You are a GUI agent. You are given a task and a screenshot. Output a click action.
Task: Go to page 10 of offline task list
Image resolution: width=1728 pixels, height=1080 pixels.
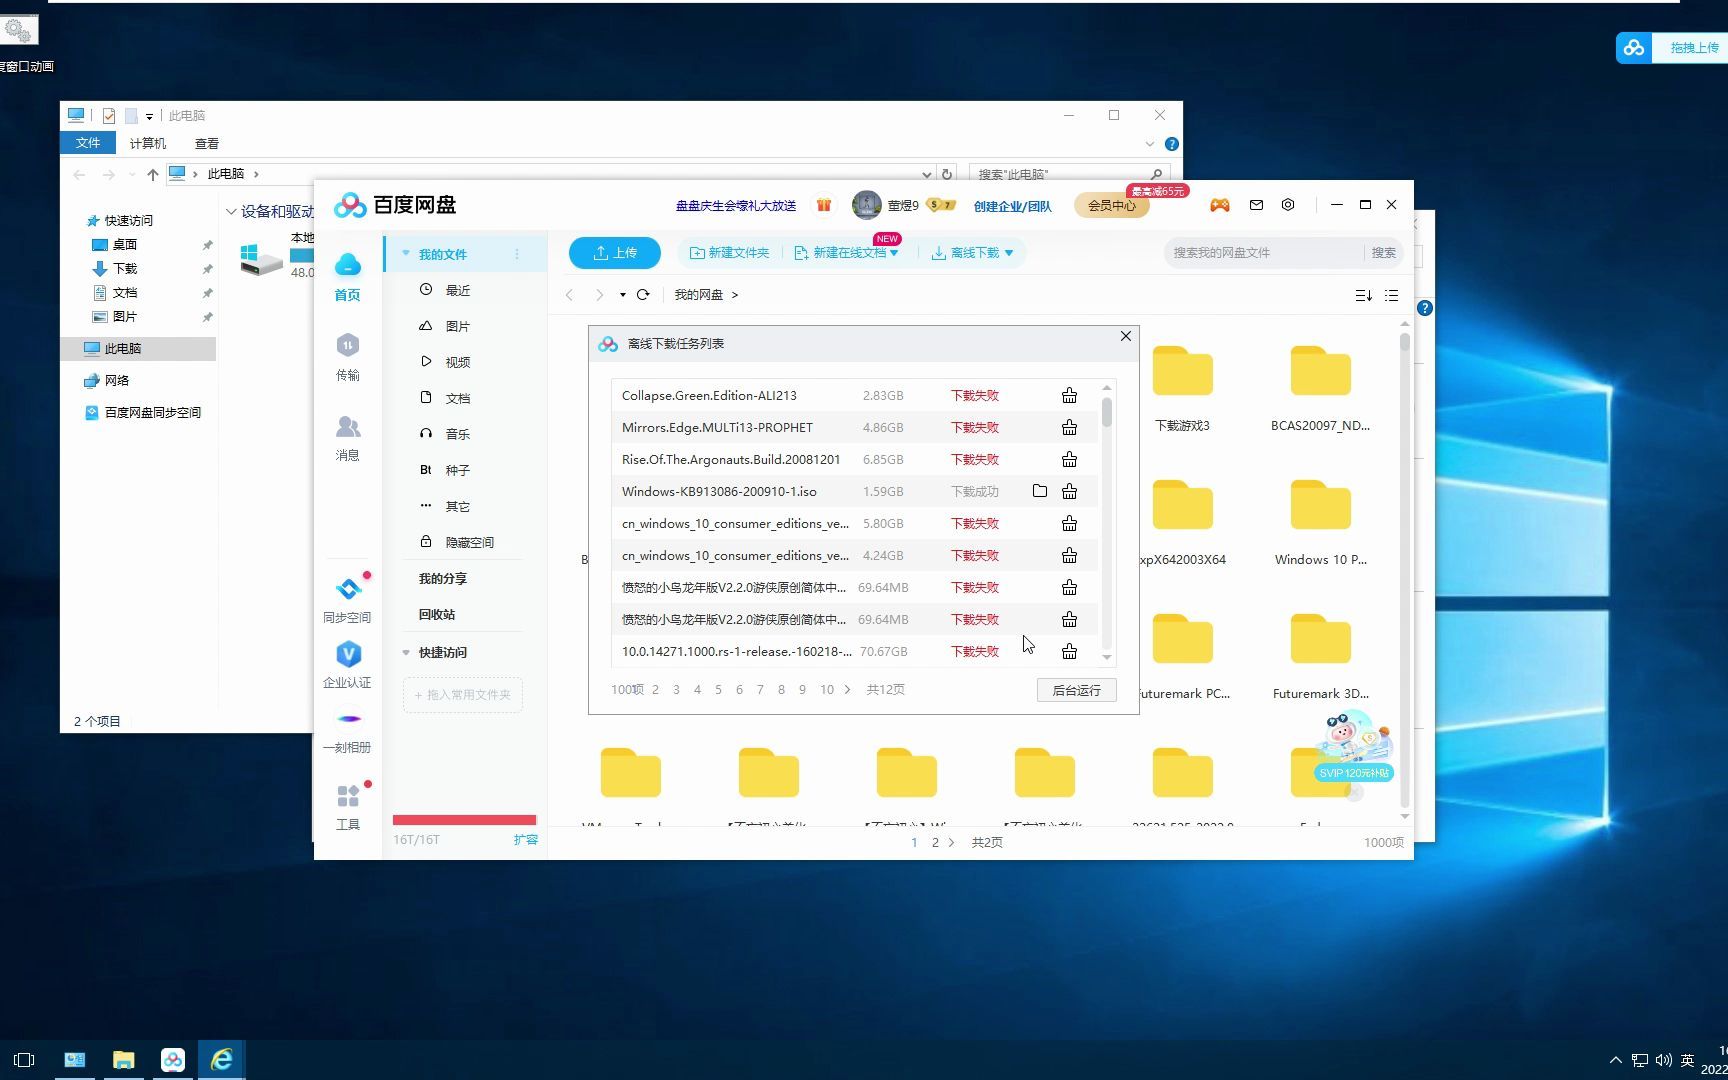click(x=827, y=690)
